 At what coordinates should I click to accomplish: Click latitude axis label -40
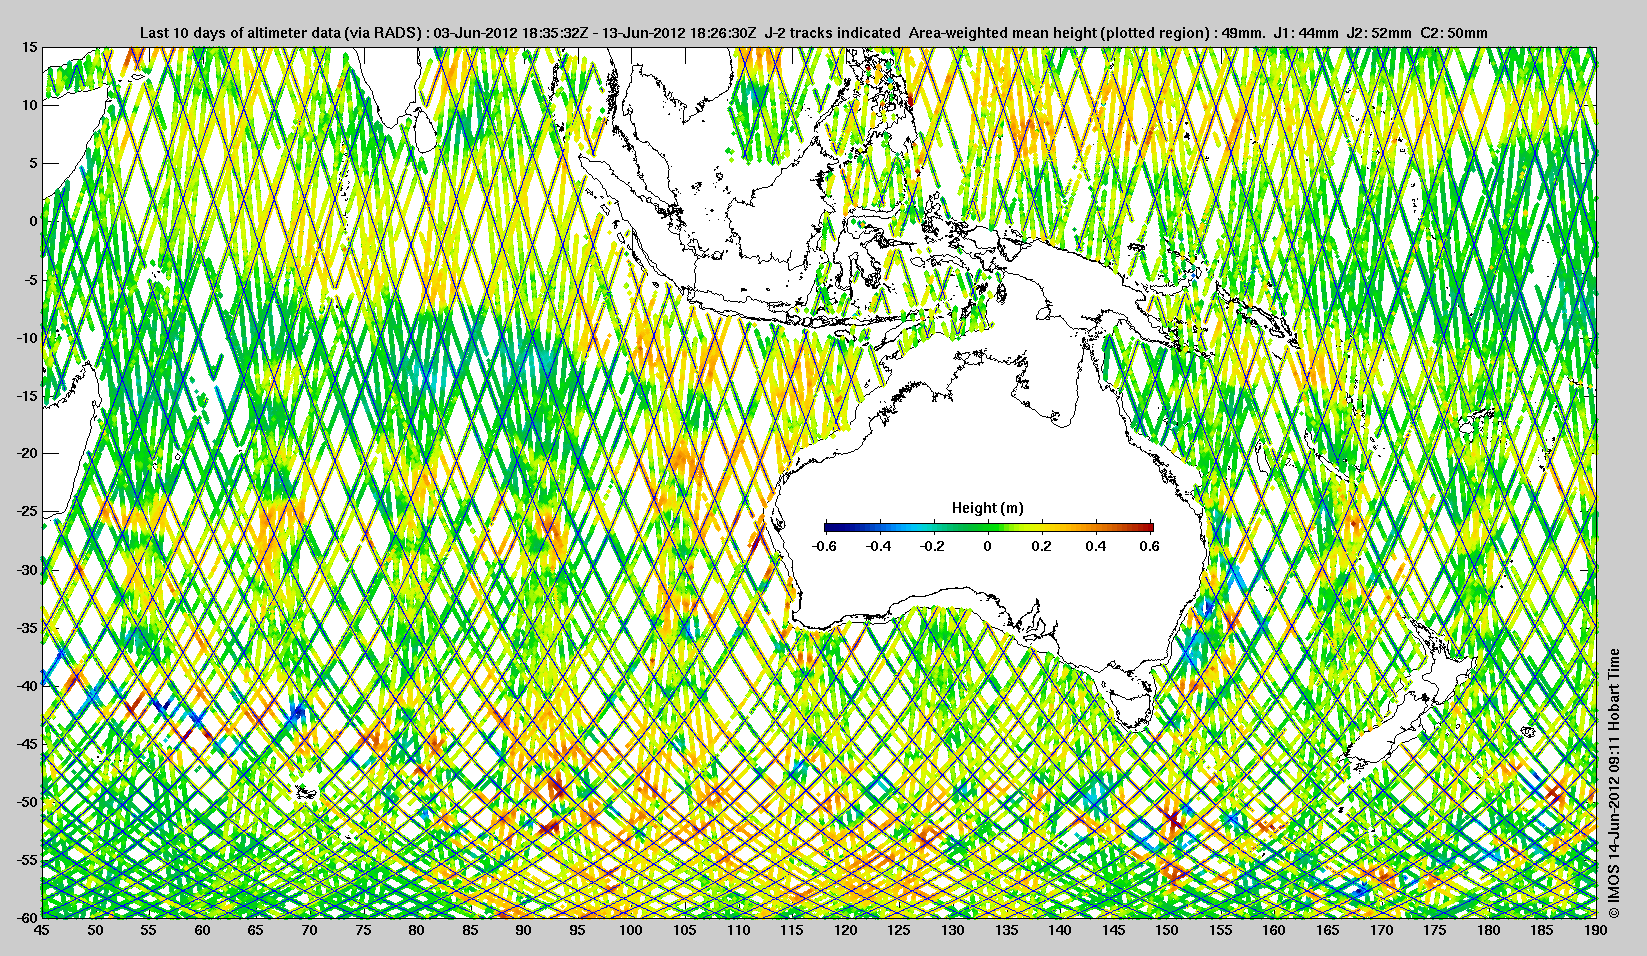click(28, 686)
